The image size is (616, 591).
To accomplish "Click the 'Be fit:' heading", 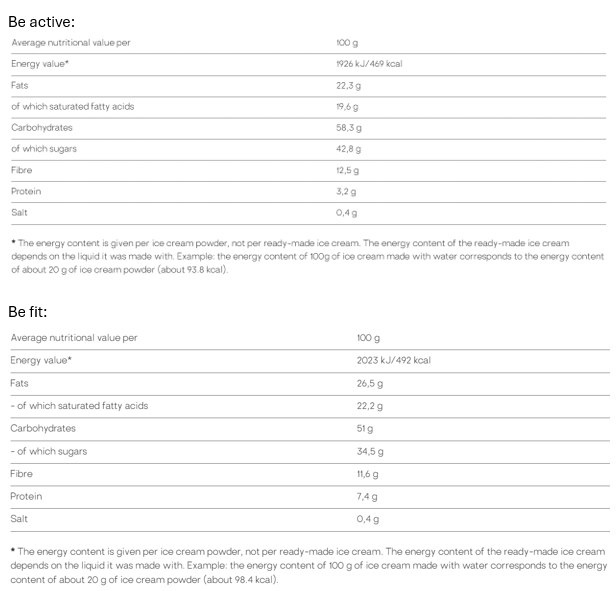I will [28, 312].
